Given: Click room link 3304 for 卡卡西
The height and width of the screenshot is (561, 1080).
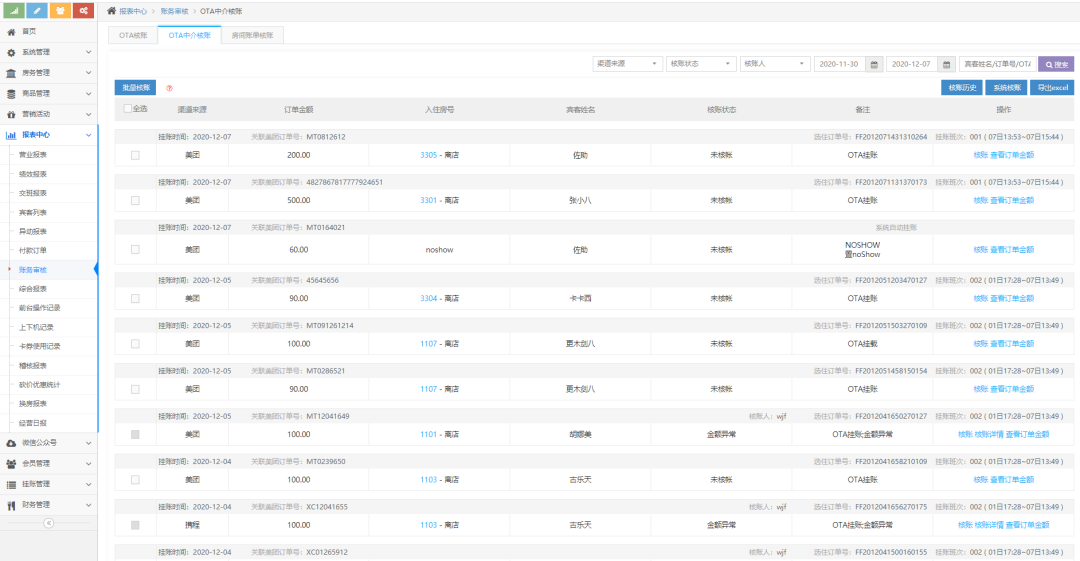Looking at the screenshot, I should point(428,298).
